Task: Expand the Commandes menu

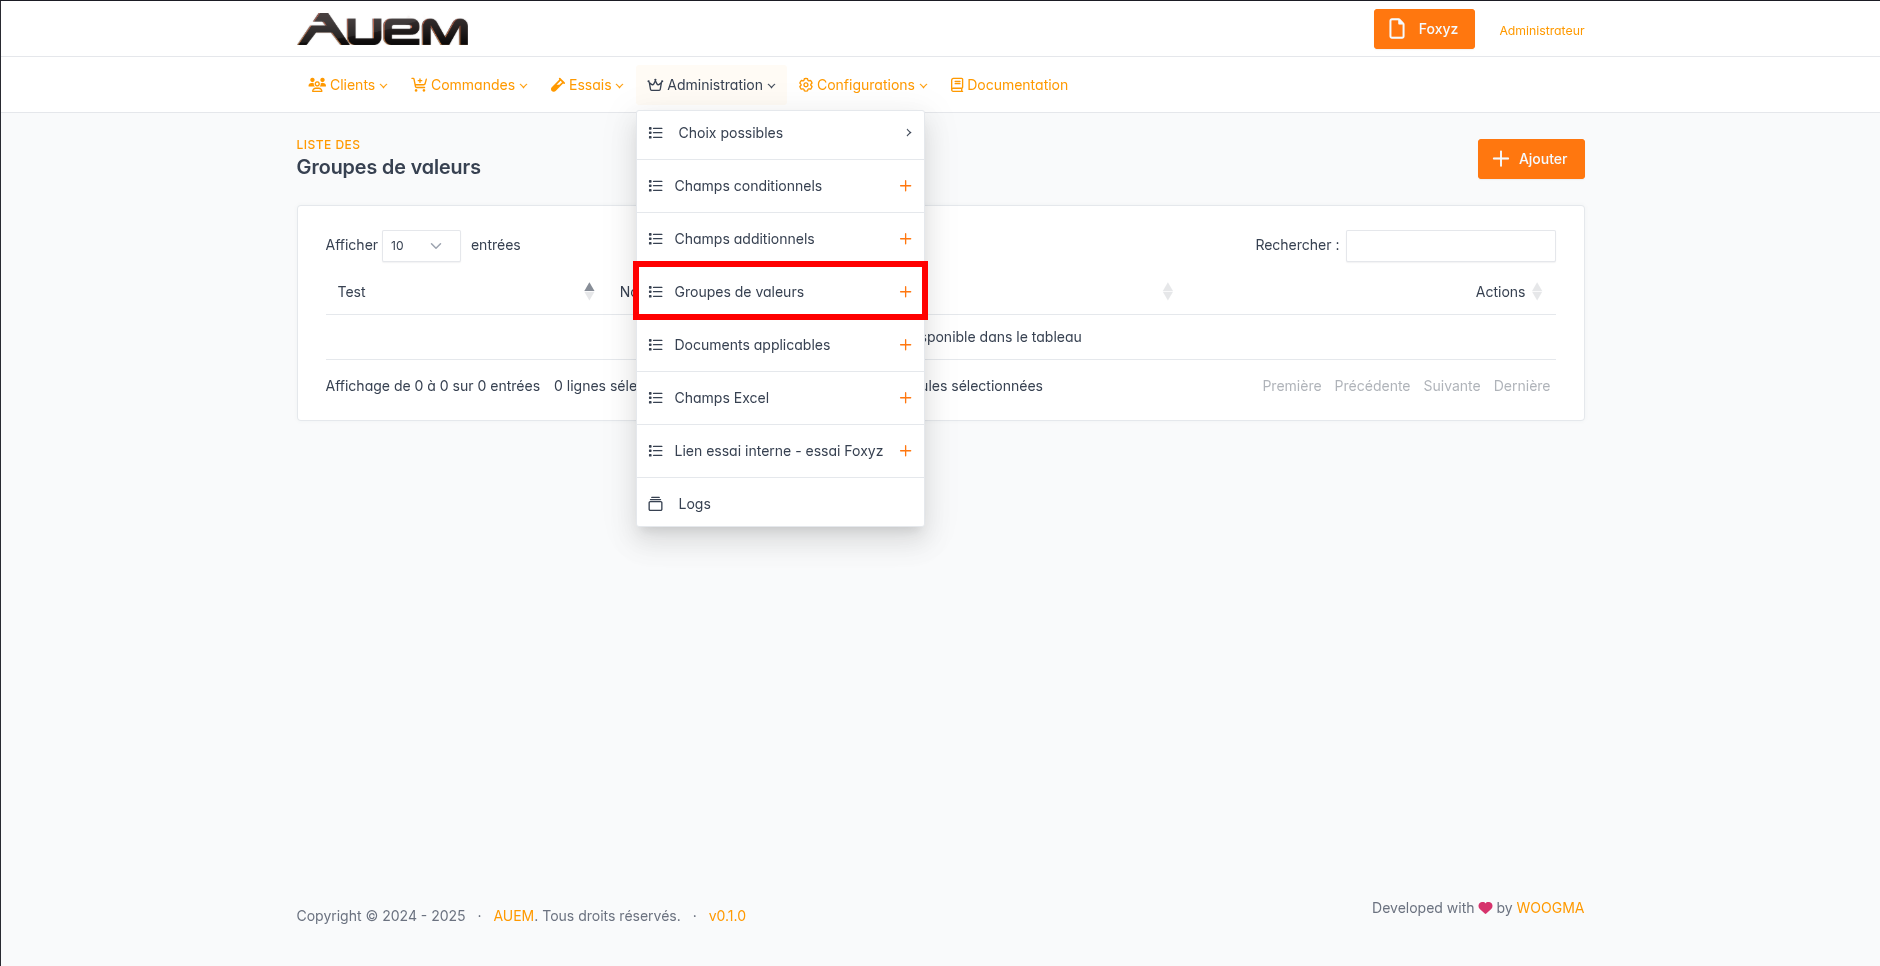Action: [x=469, y=85]
